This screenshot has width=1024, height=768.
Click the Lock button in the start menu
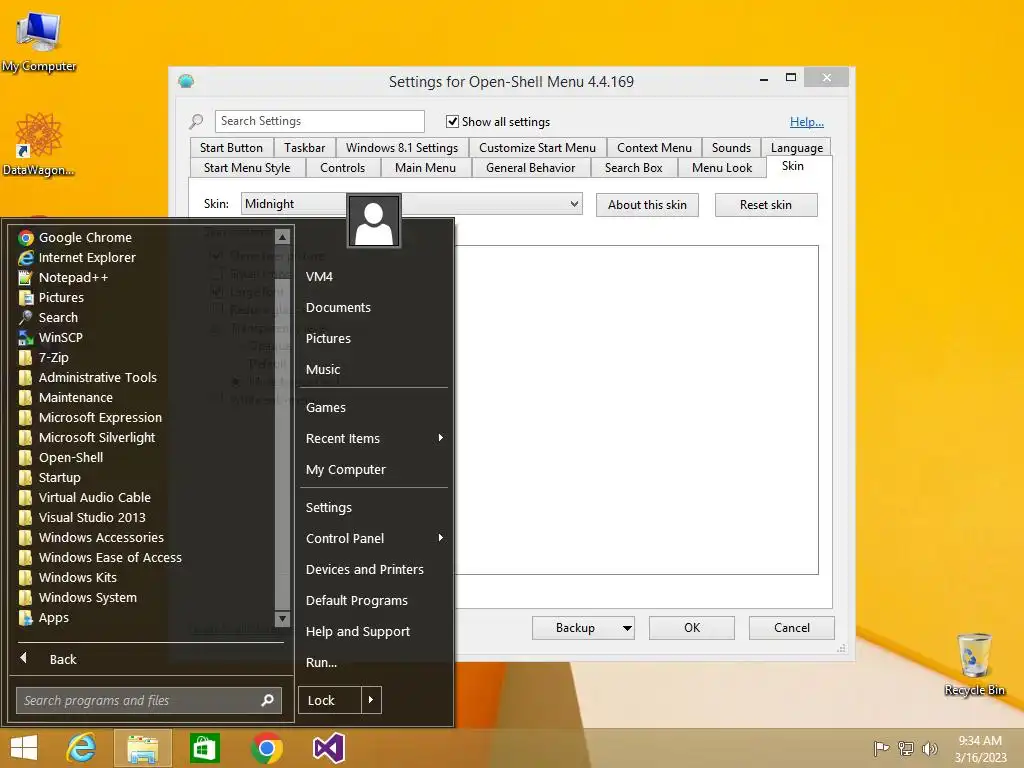[330, 700]
